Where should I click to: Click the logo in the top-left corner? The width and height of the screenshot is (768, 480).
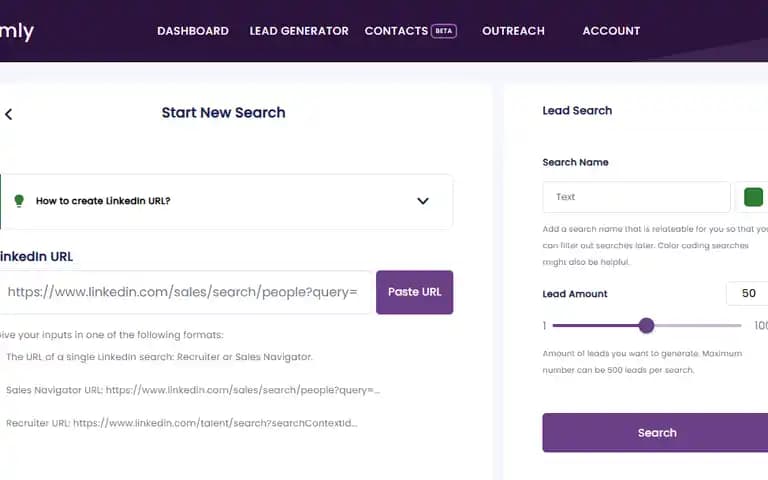[x=17, y=32]
